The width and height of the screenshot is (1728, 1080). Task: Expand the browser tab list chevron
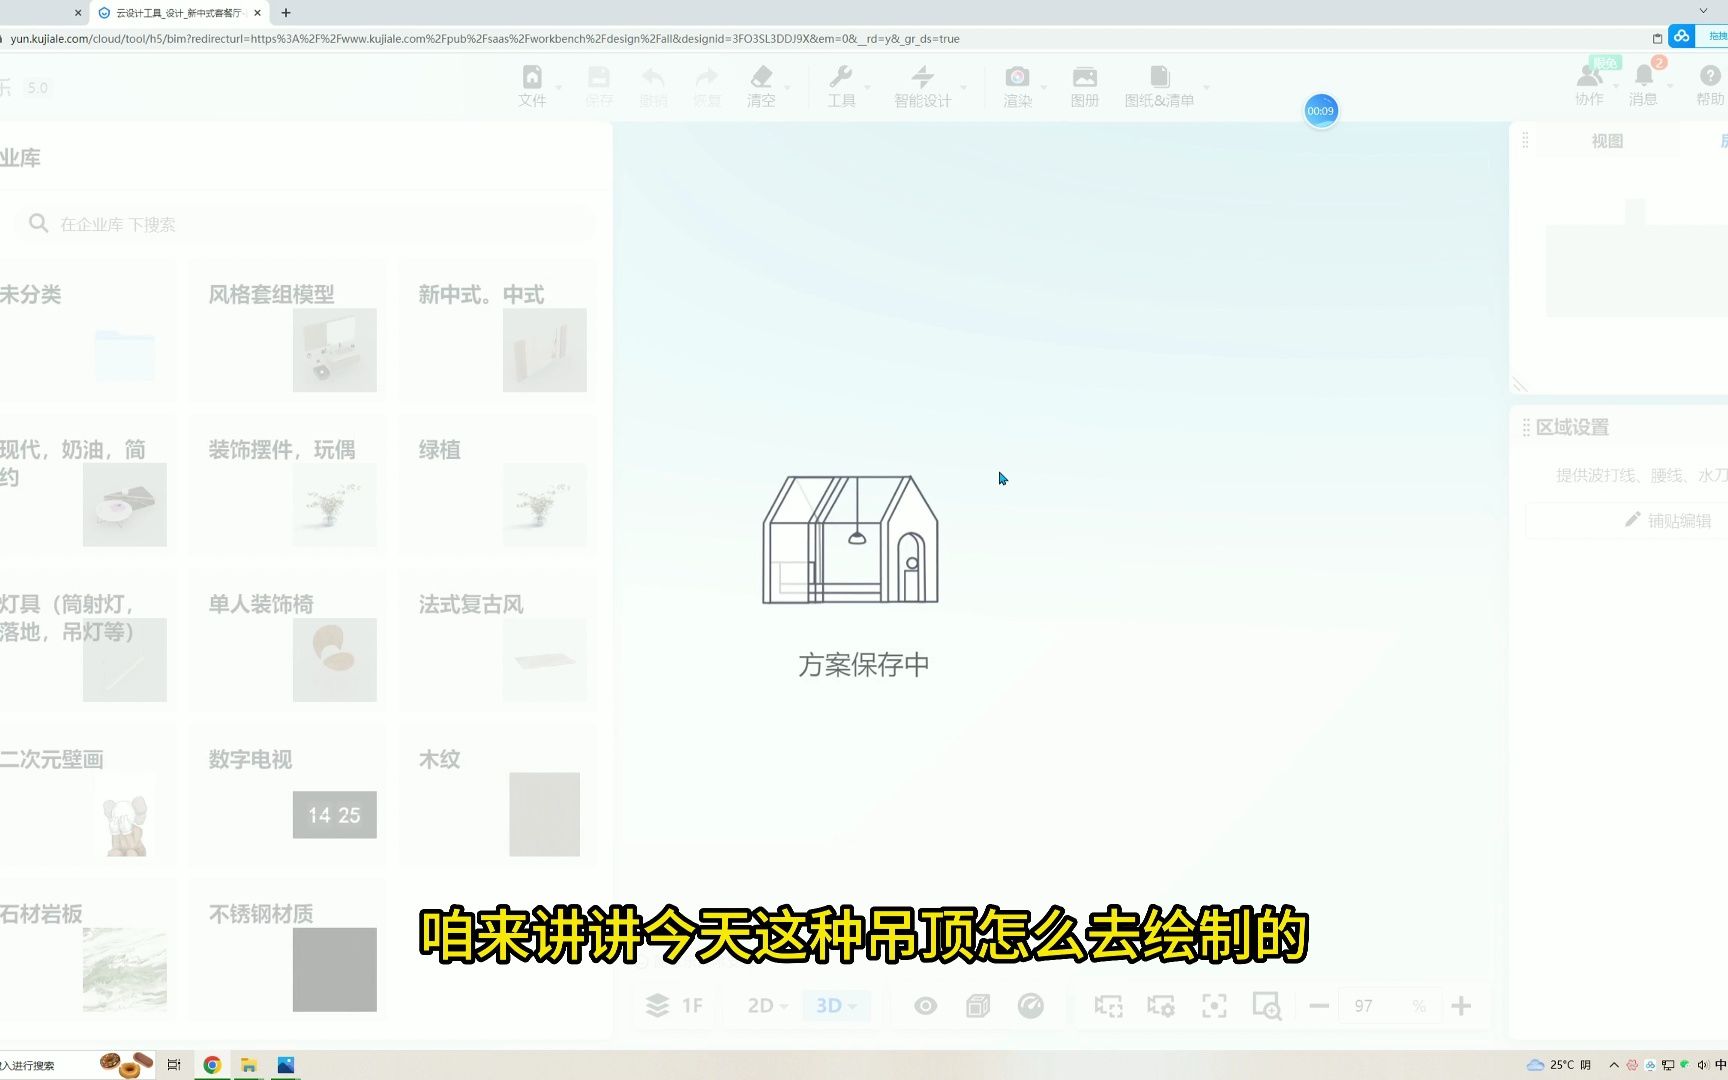point(1704,12)
